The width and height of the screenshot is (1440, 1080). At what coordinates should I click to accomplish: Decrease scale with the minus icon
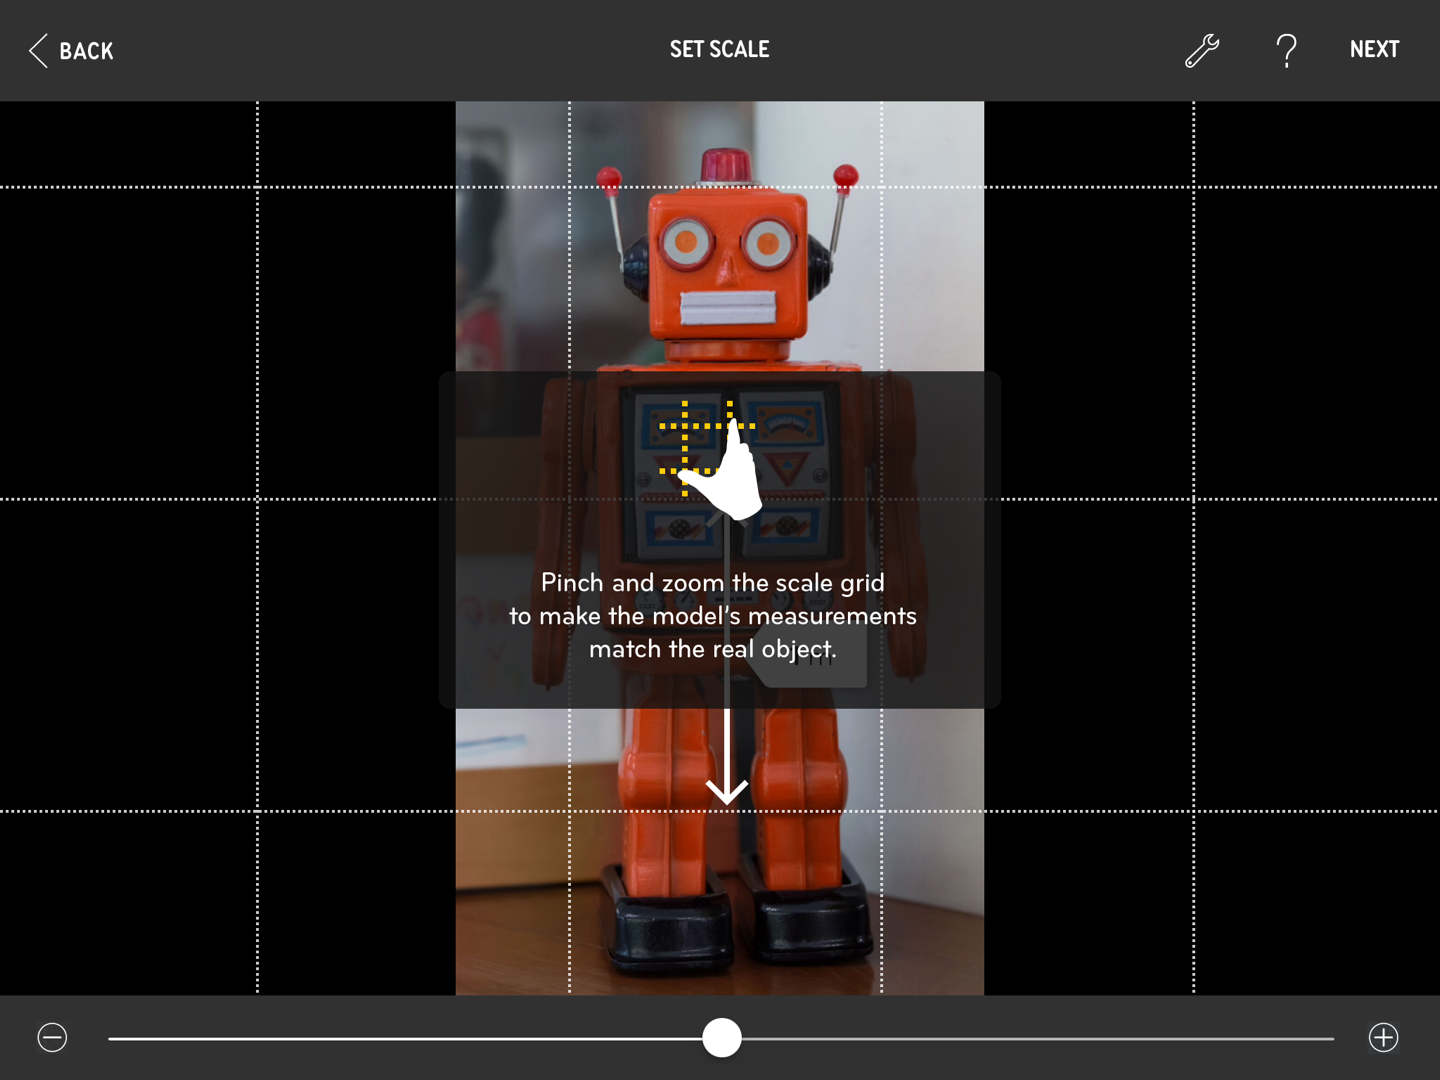(52, 1038)
